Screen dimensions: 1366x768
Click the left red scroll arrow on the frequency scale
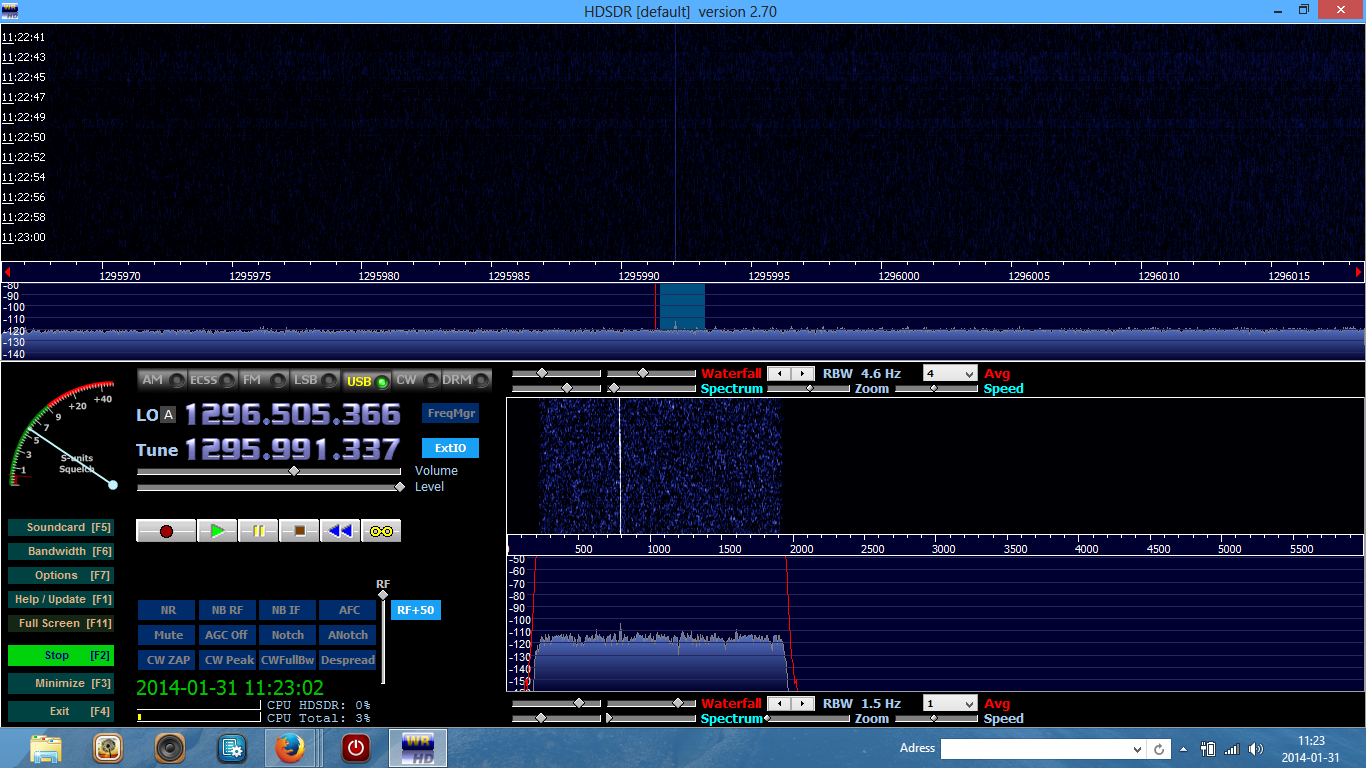7,272
